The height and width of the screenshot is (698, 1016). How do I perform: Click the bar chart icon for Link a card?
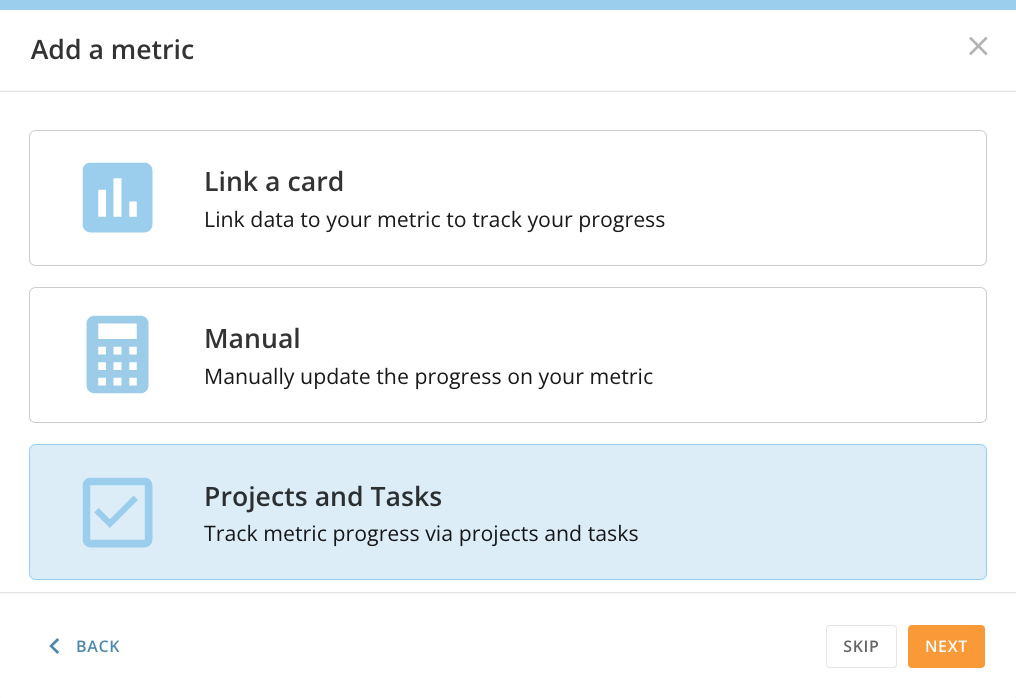(117, 198)
